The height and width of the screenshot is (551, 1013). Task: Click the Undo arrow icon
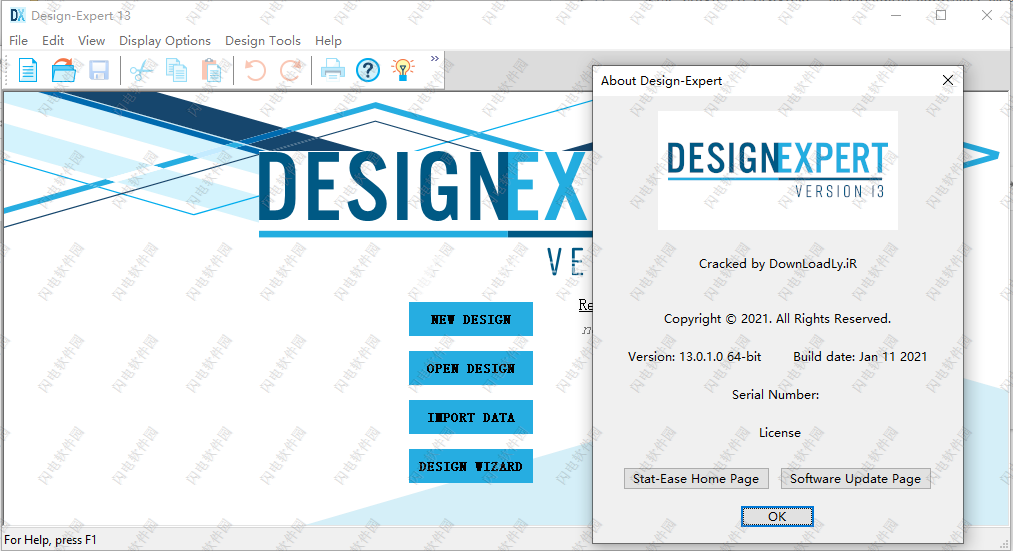pyautogui.click(x=255, y=70)
